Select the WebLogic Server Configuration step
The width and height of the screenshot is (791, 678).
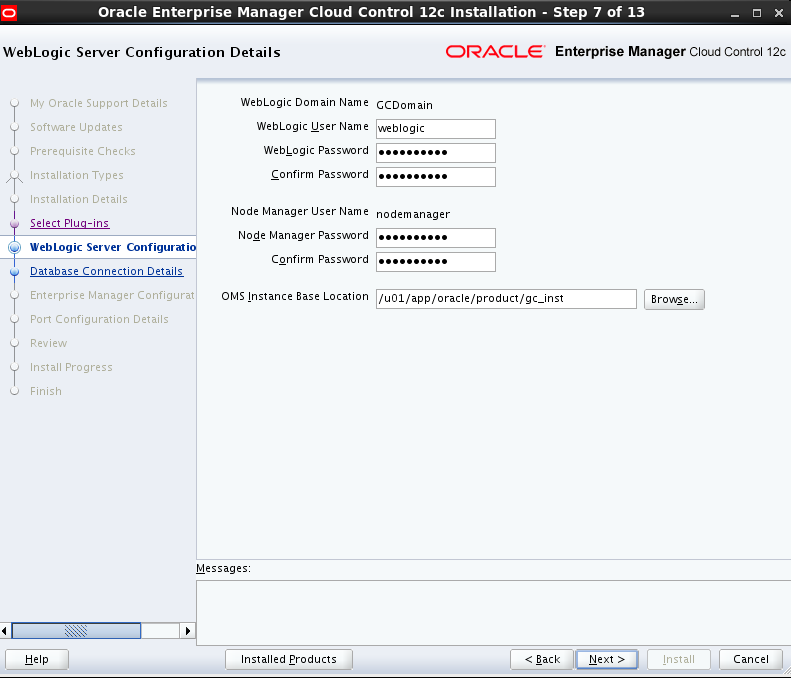point(112,247)
